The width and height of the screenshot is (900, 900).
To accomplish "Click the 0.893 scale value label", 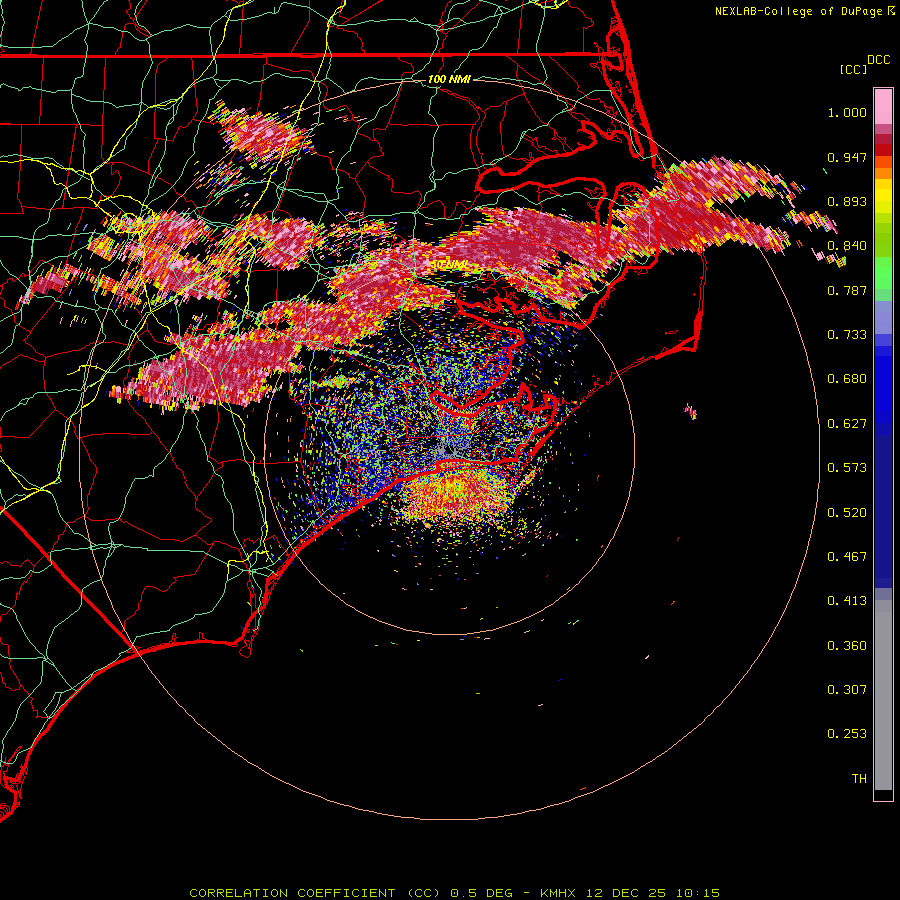I will (847, 201).
